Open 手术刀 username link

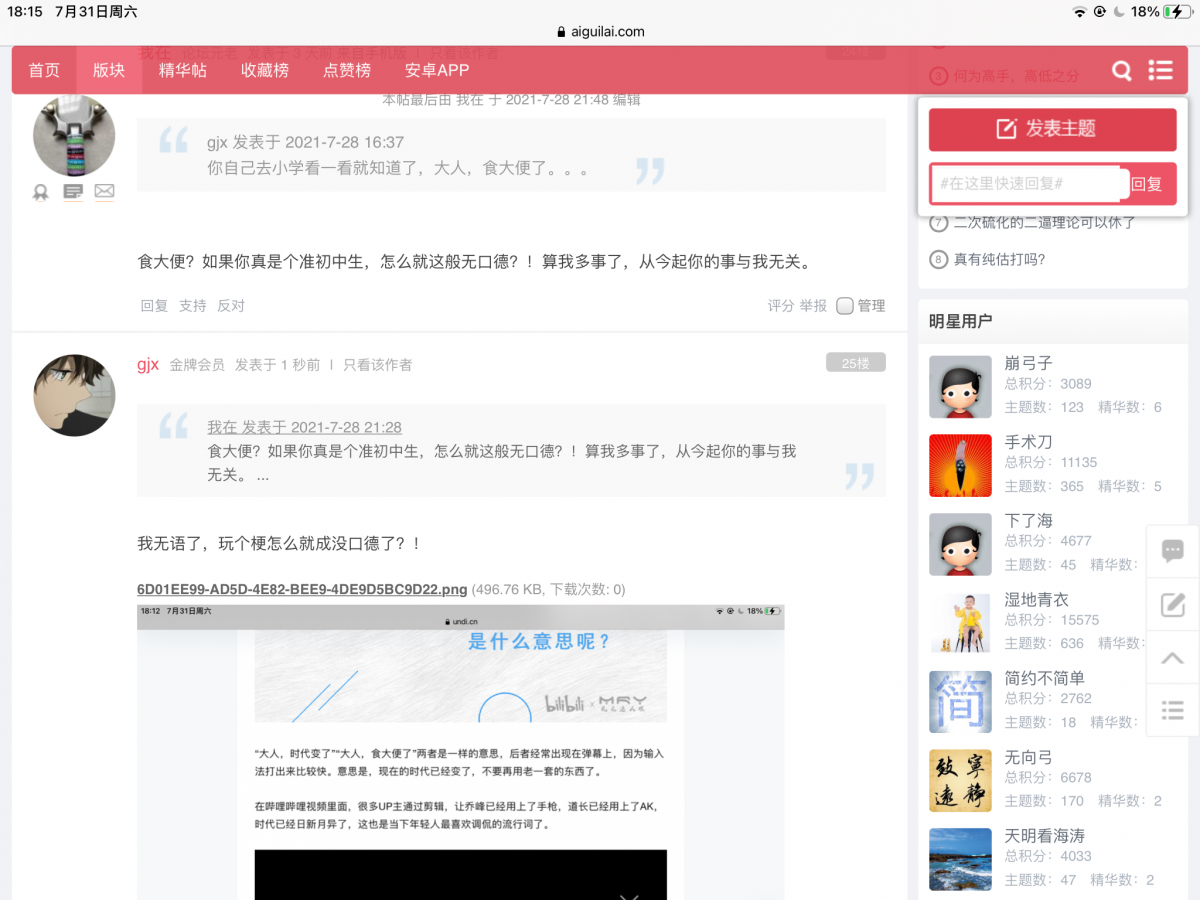pyautogui.click(x=1029, y=442)
